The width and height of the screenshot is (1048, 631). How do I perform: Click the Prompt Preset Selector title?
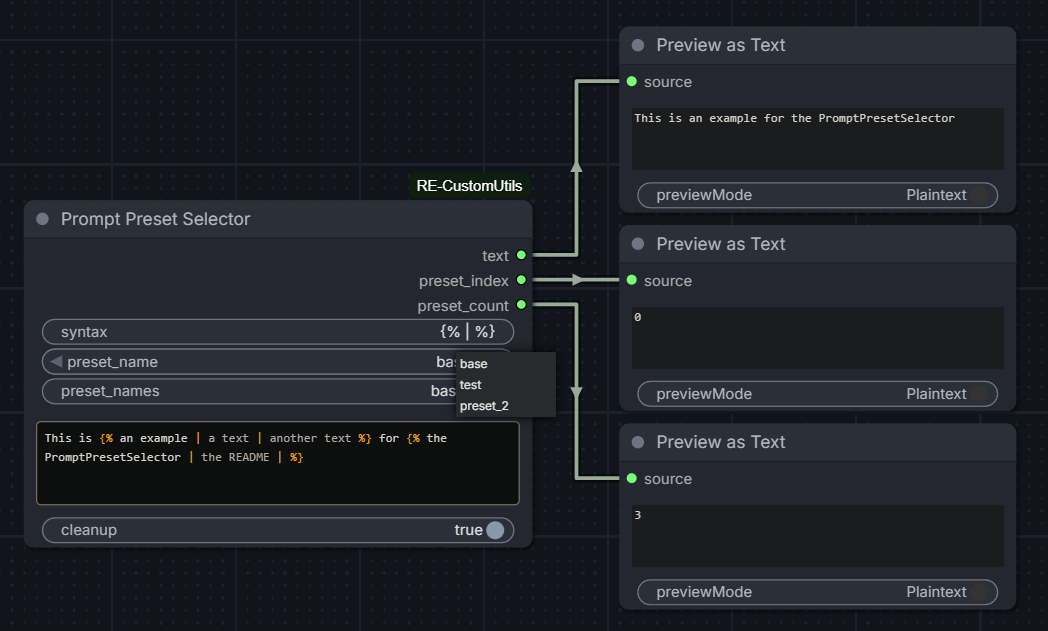tap(156, 219)
